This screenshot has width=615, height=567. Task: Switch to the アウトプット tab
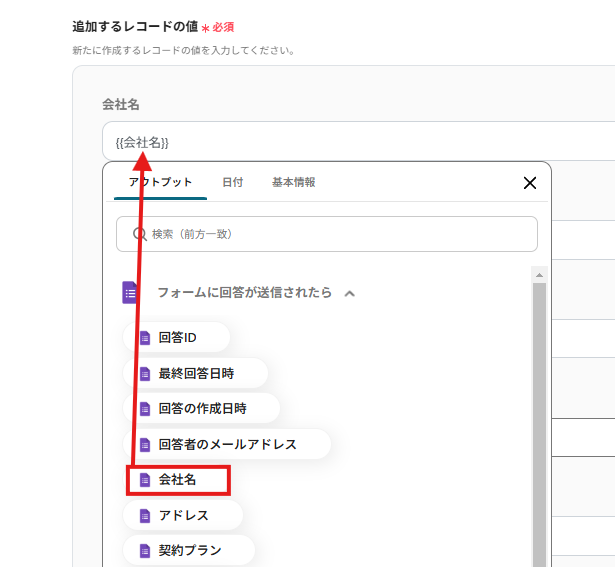coord(160,182)
